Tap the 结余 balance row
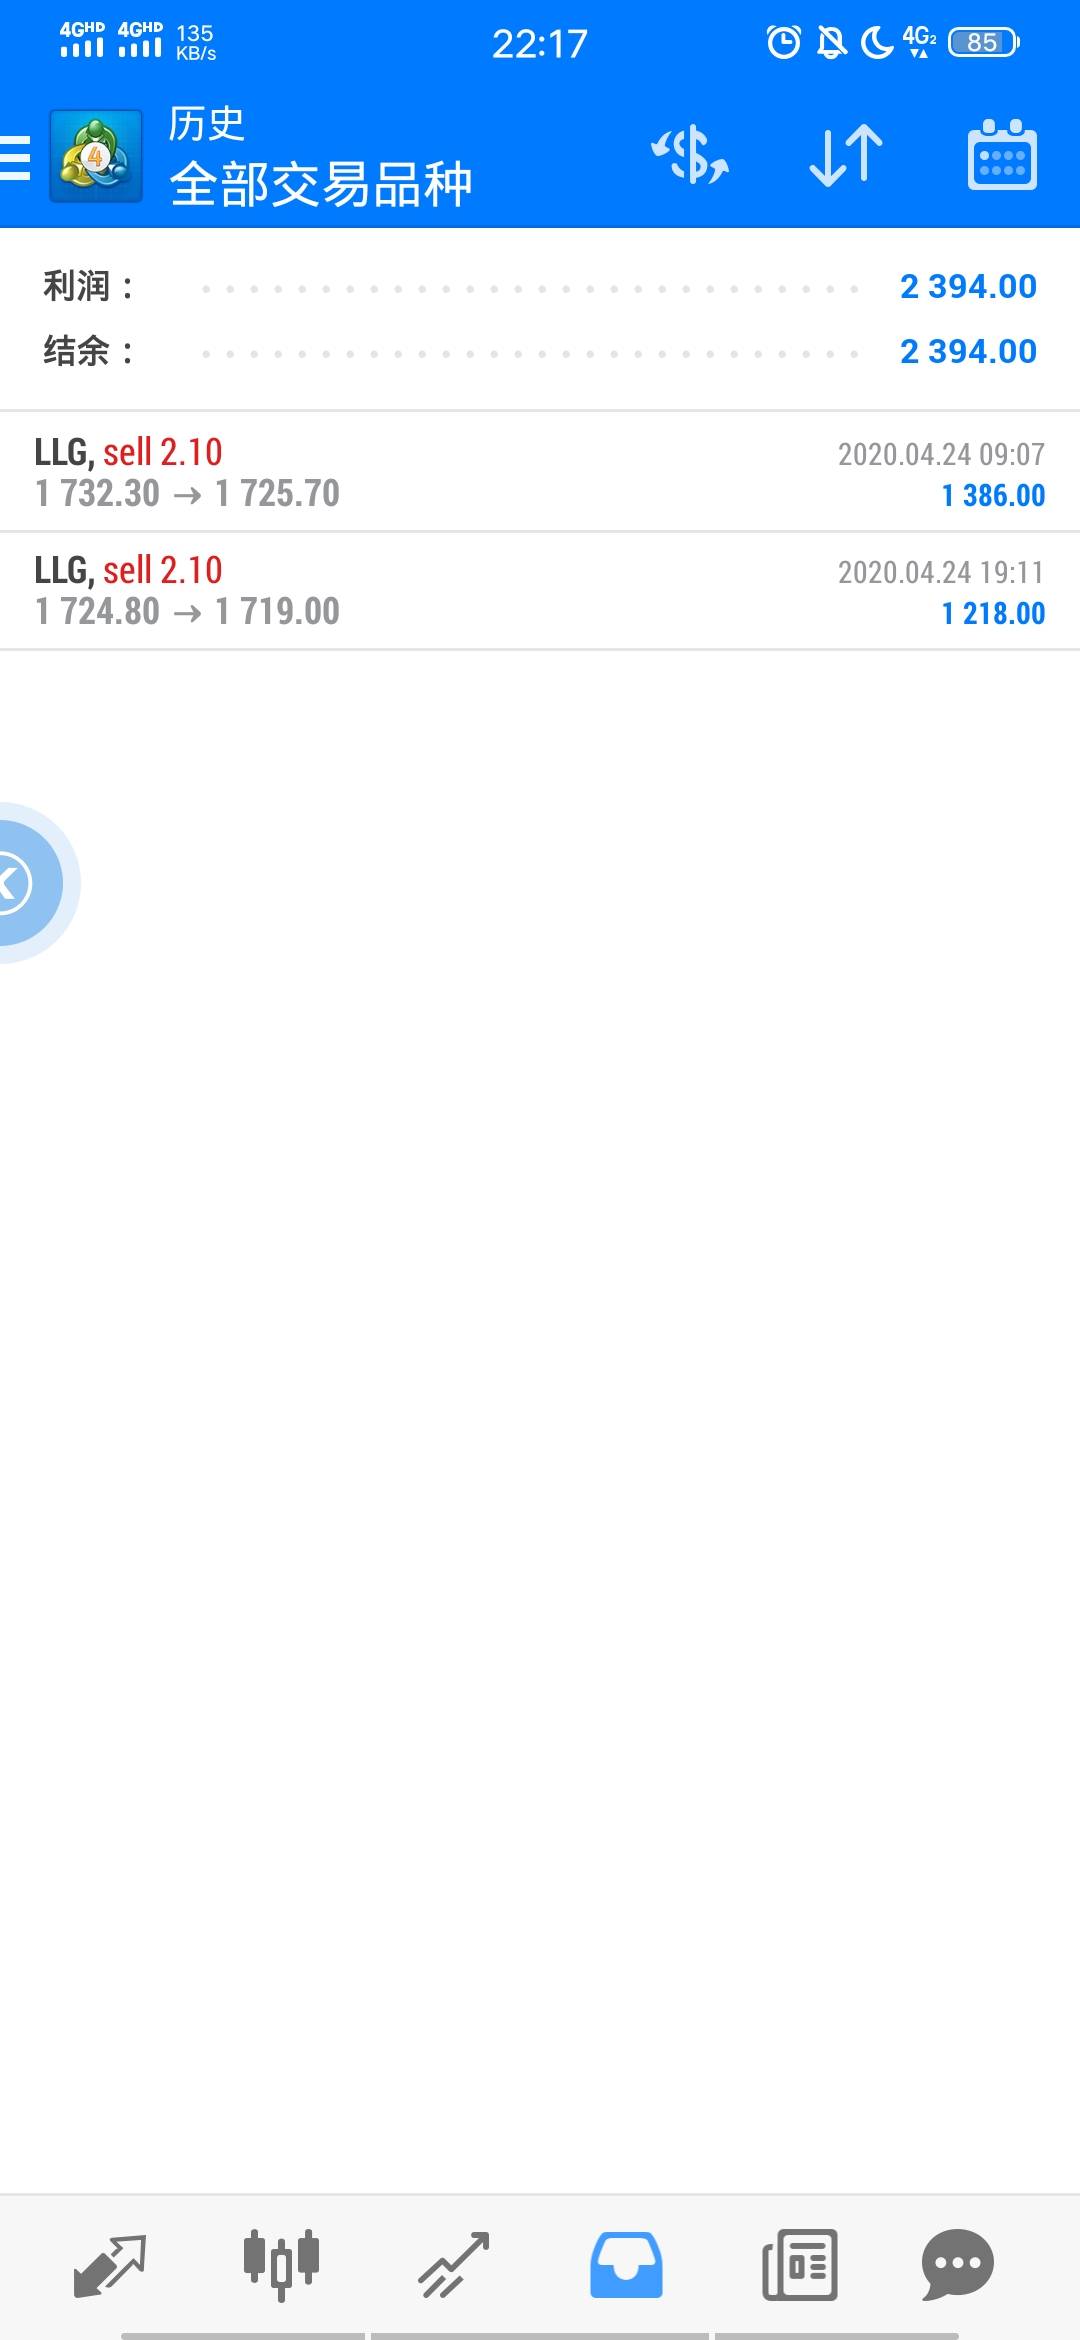Viewport: 1080px width, 2340px height. coord(540,351)
